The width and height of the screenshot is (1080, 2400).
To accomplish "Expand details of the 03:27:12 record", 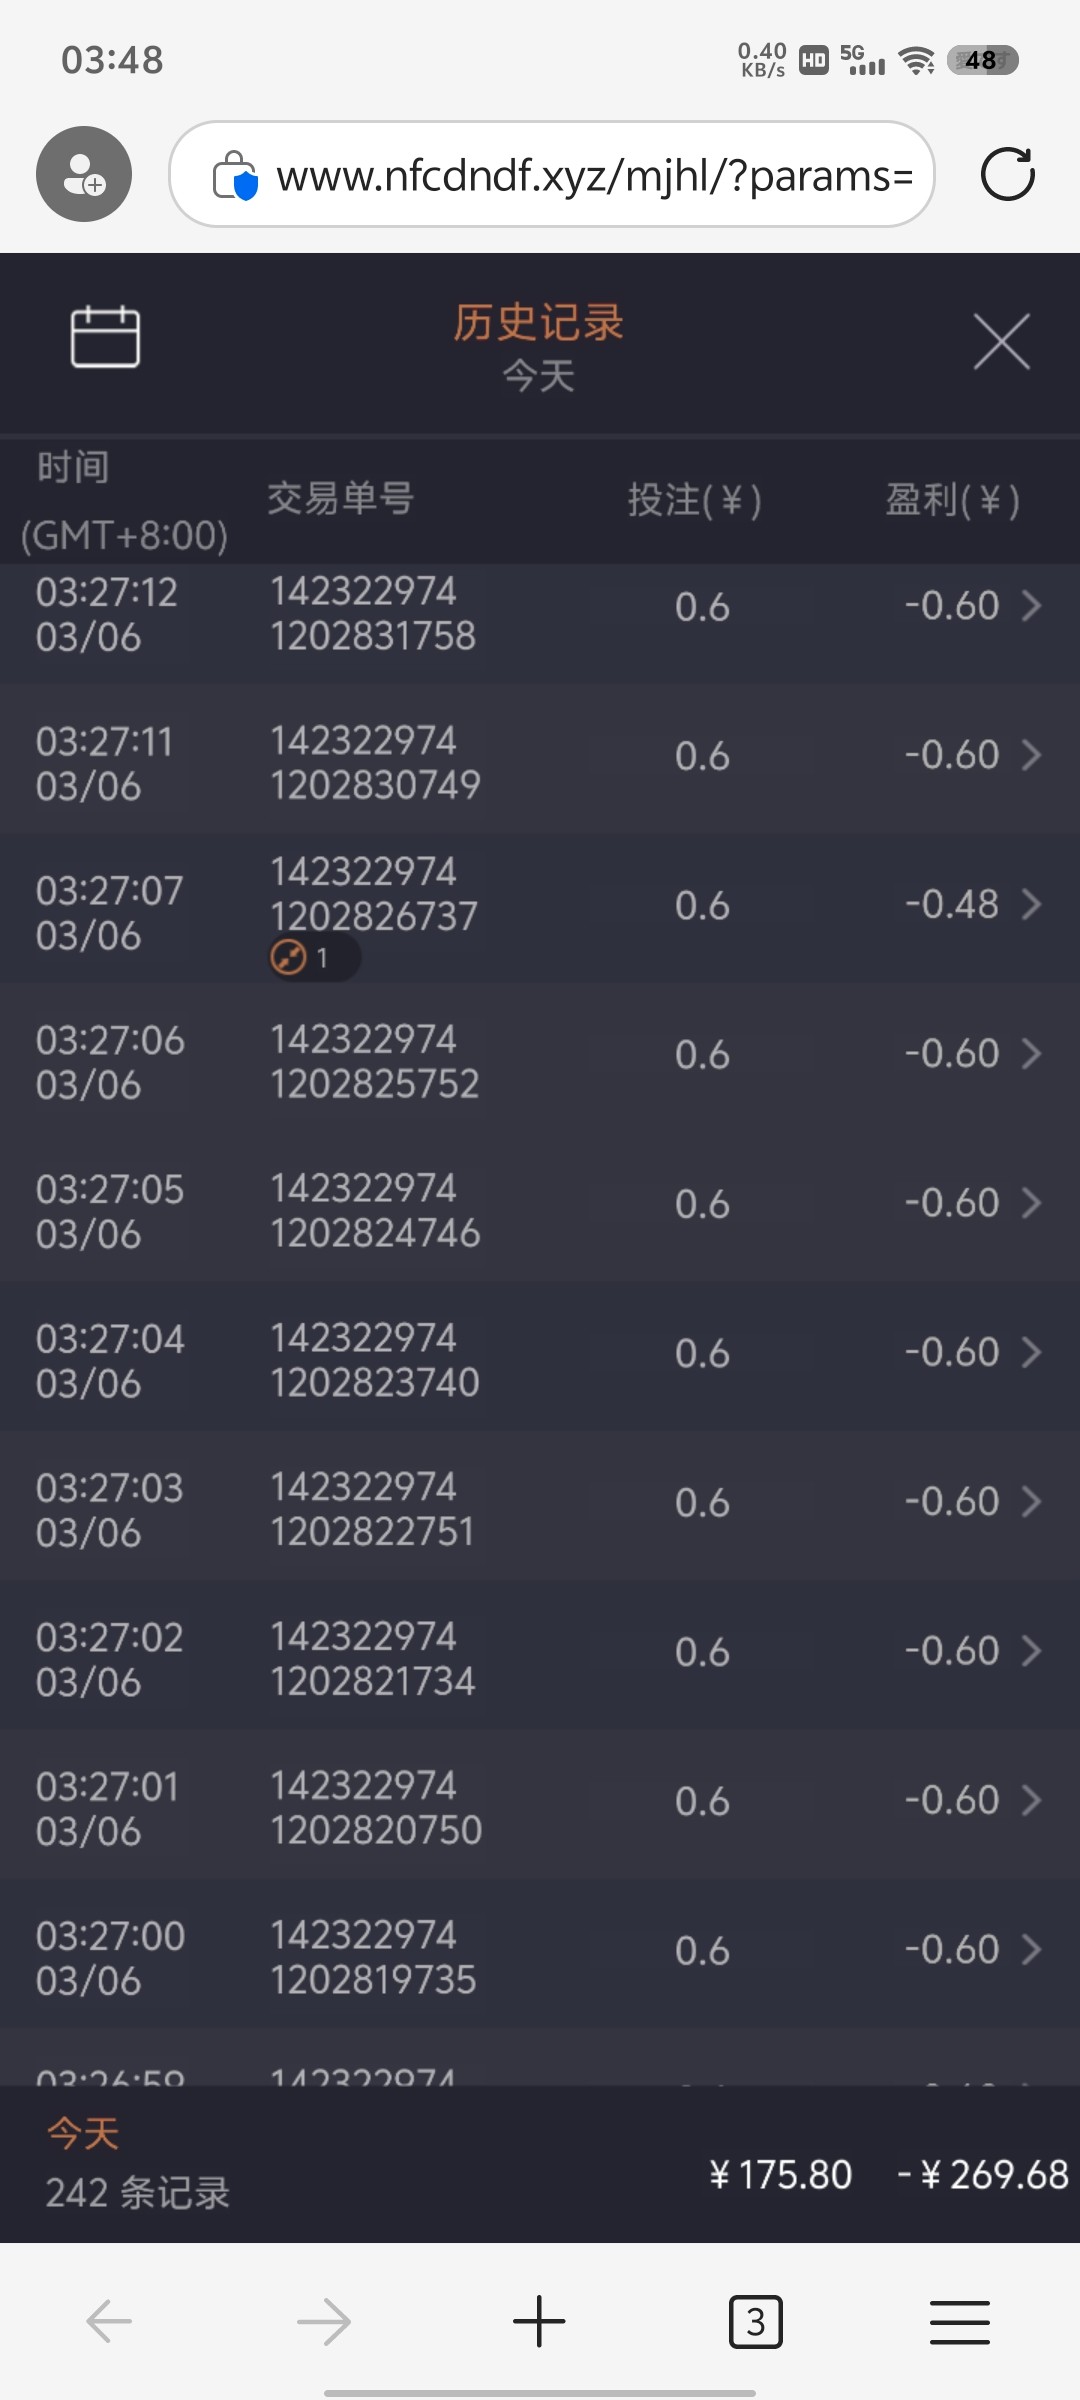I will tap(1031, 606).
